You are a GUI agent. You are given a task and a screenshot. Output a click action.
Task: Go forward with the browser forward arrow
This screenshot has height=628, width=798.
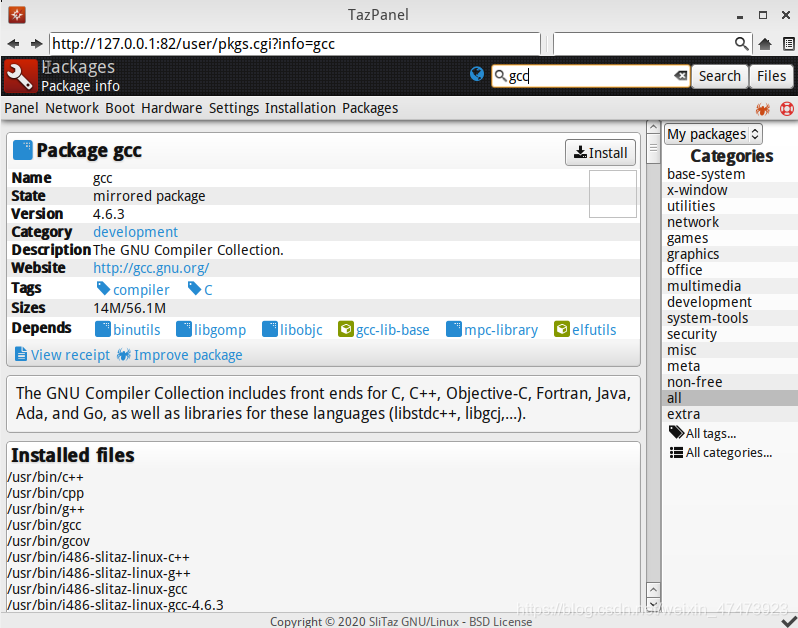pos(36,44)
